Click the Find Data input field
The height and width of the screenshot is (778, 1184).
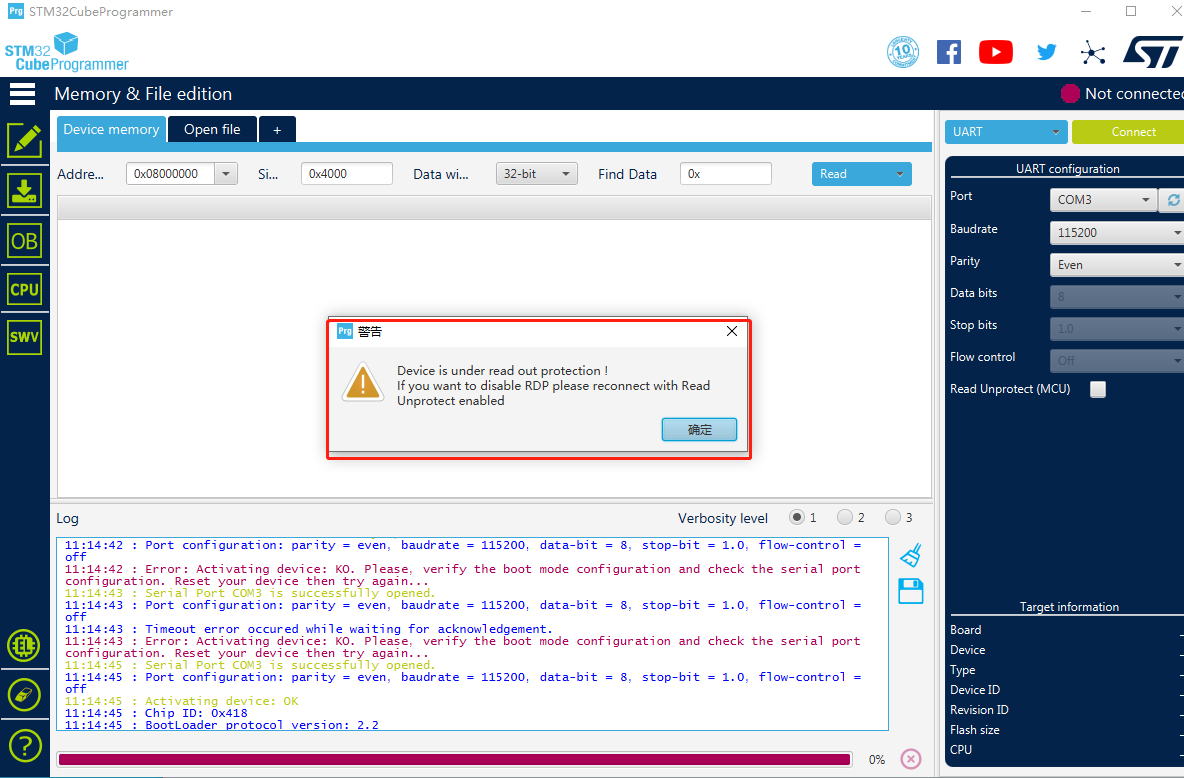point(726,174)
